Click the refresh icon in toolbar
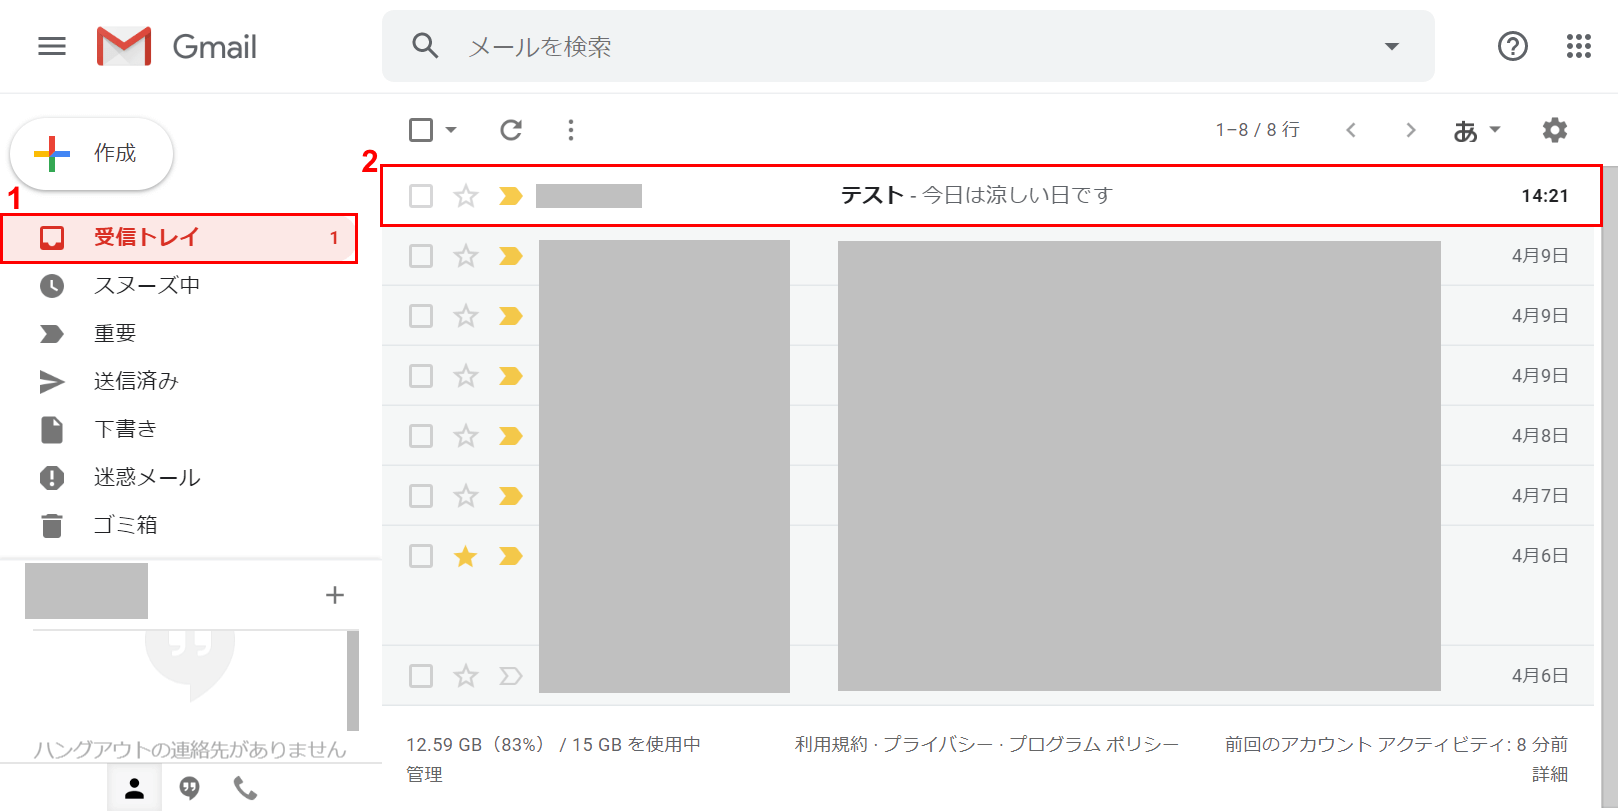 511,130
